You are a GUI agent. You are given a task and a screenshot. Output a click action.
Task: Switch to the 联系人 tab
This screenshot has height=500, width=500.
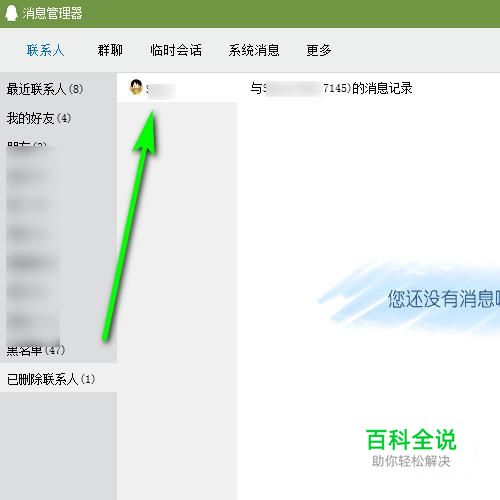pyautogui.click(x=45, y=50)
